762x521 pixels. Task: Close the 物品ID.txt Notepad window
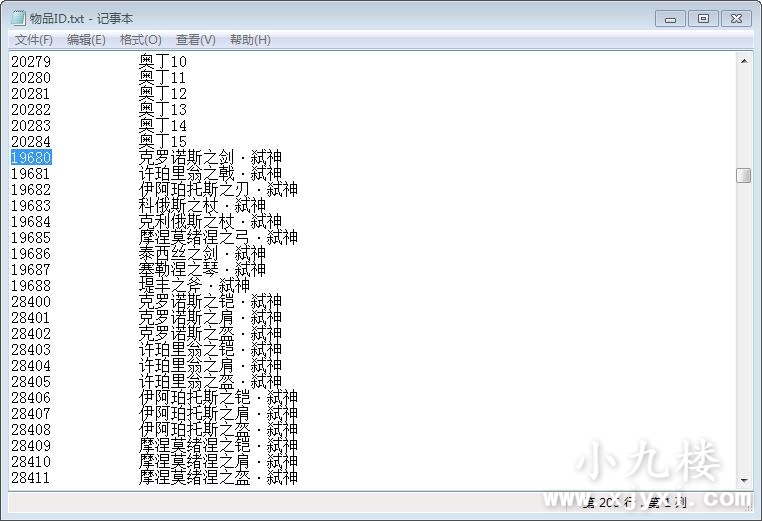(736, 19)
